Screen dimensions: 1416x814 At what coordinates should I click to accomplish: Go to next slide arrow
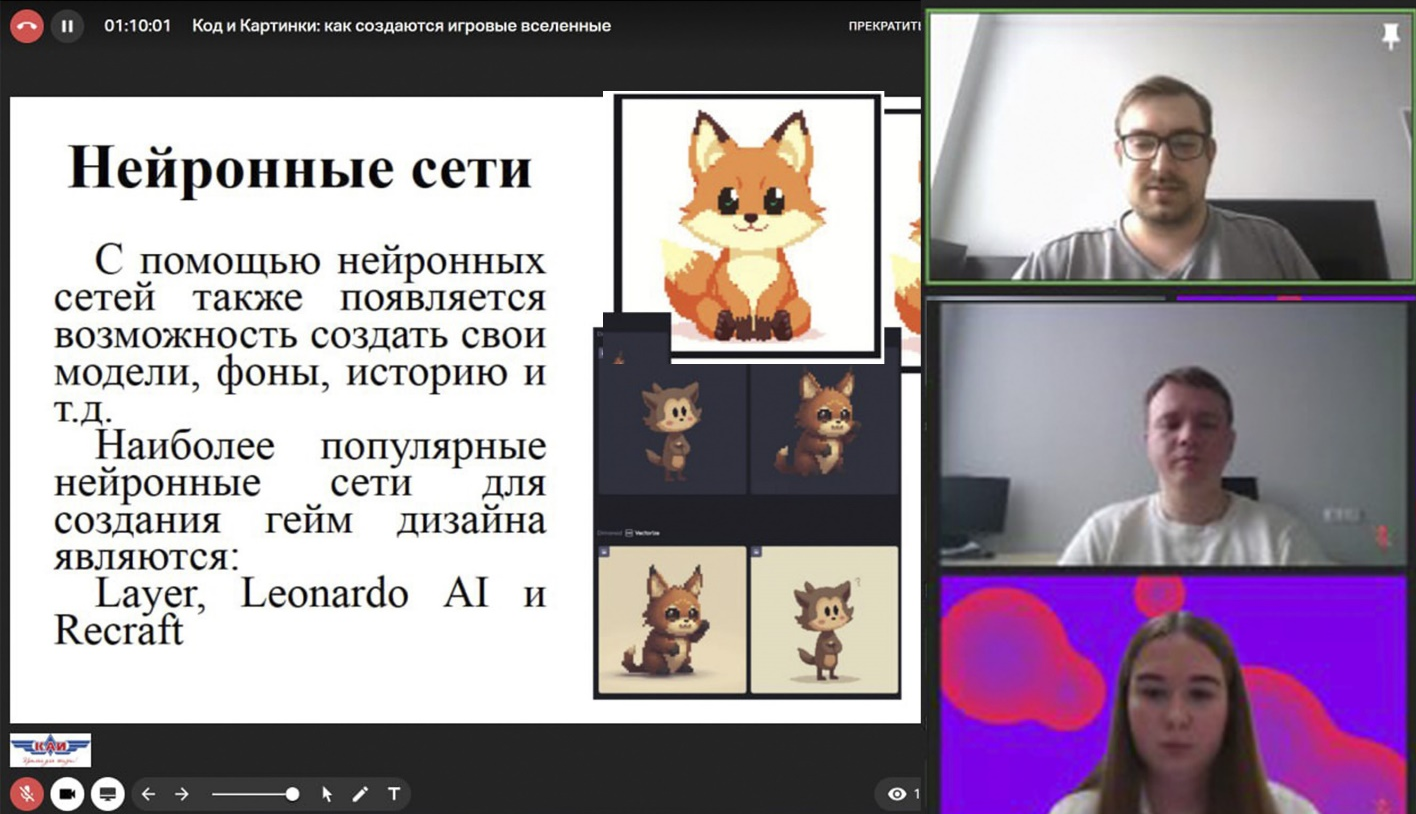coord(182,794)
